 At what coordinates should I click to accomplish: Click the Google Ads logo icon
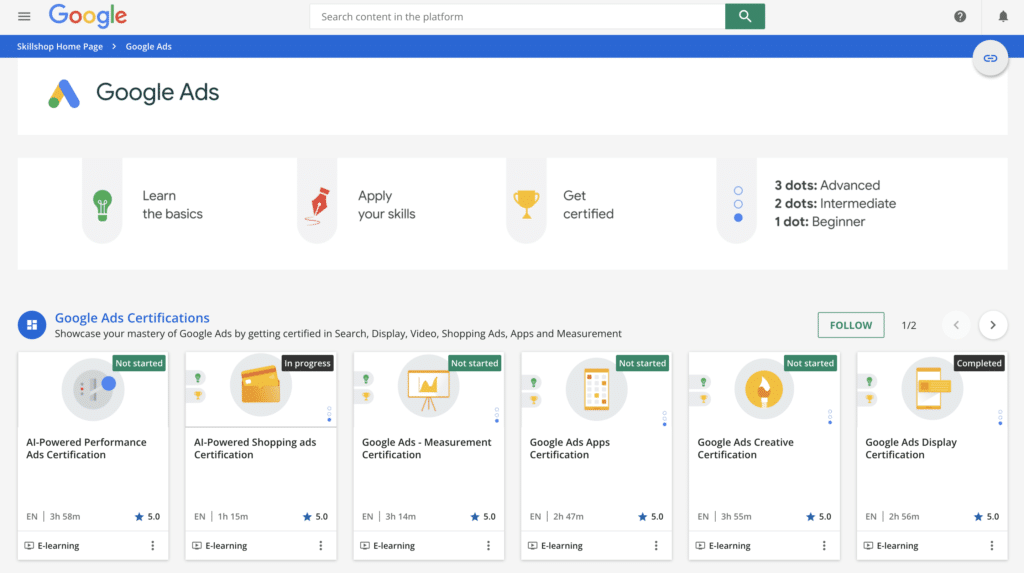(64, 93)
